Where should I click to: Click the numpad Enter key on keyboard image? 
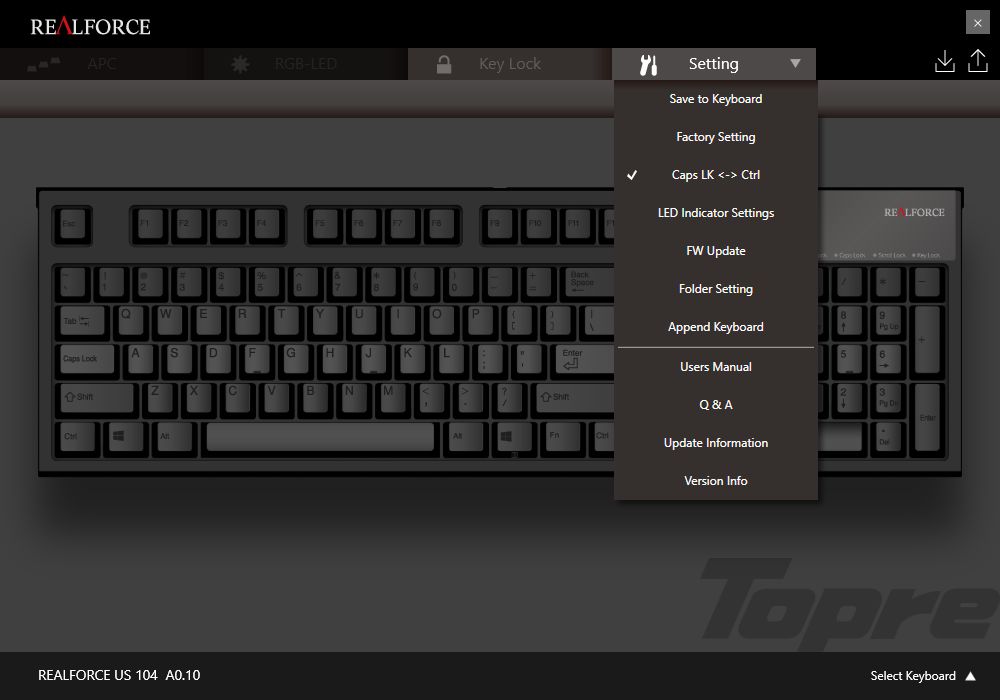coord(927,418)
